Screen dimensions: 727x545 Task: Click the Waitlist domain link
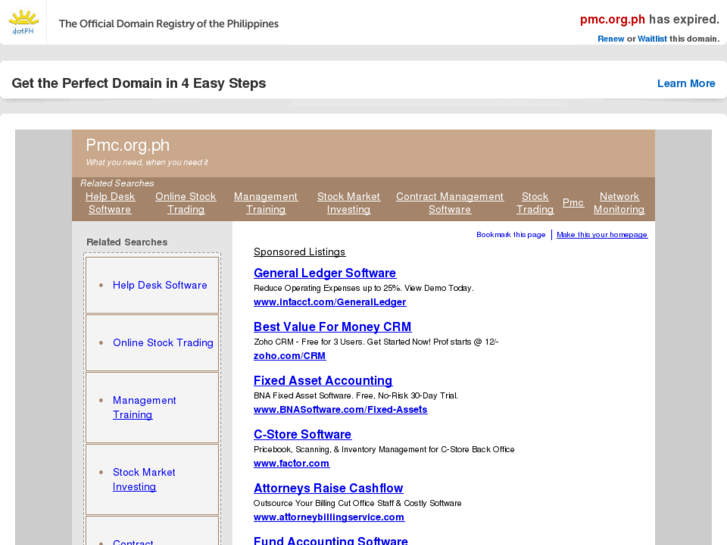[652, 39]
